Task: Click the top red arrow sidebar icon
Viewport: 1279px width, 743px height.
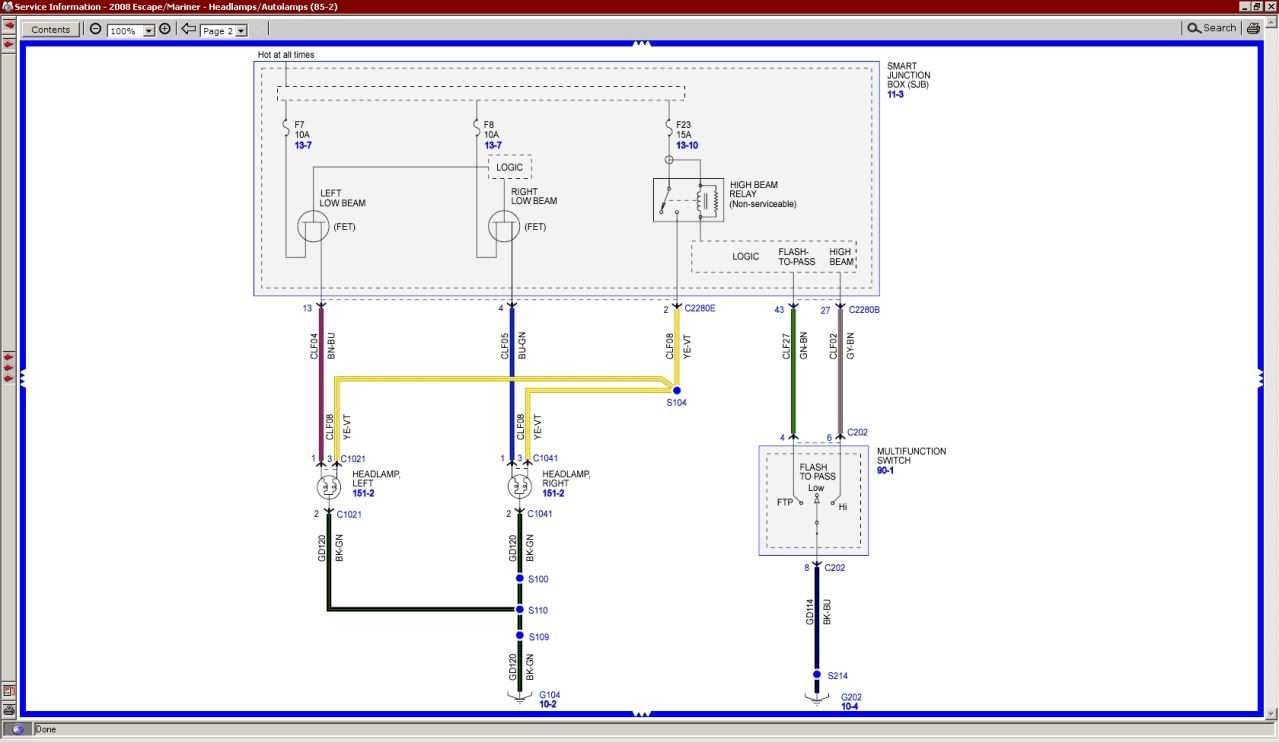Action: pyautogui.click(x=9, y=24)
